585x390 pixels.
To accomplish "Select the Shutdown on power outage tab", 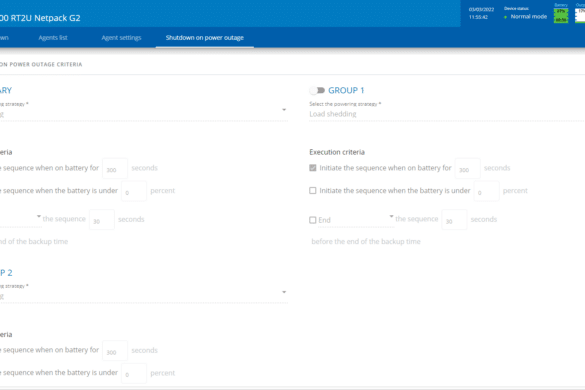I will (x=204, y=38).
